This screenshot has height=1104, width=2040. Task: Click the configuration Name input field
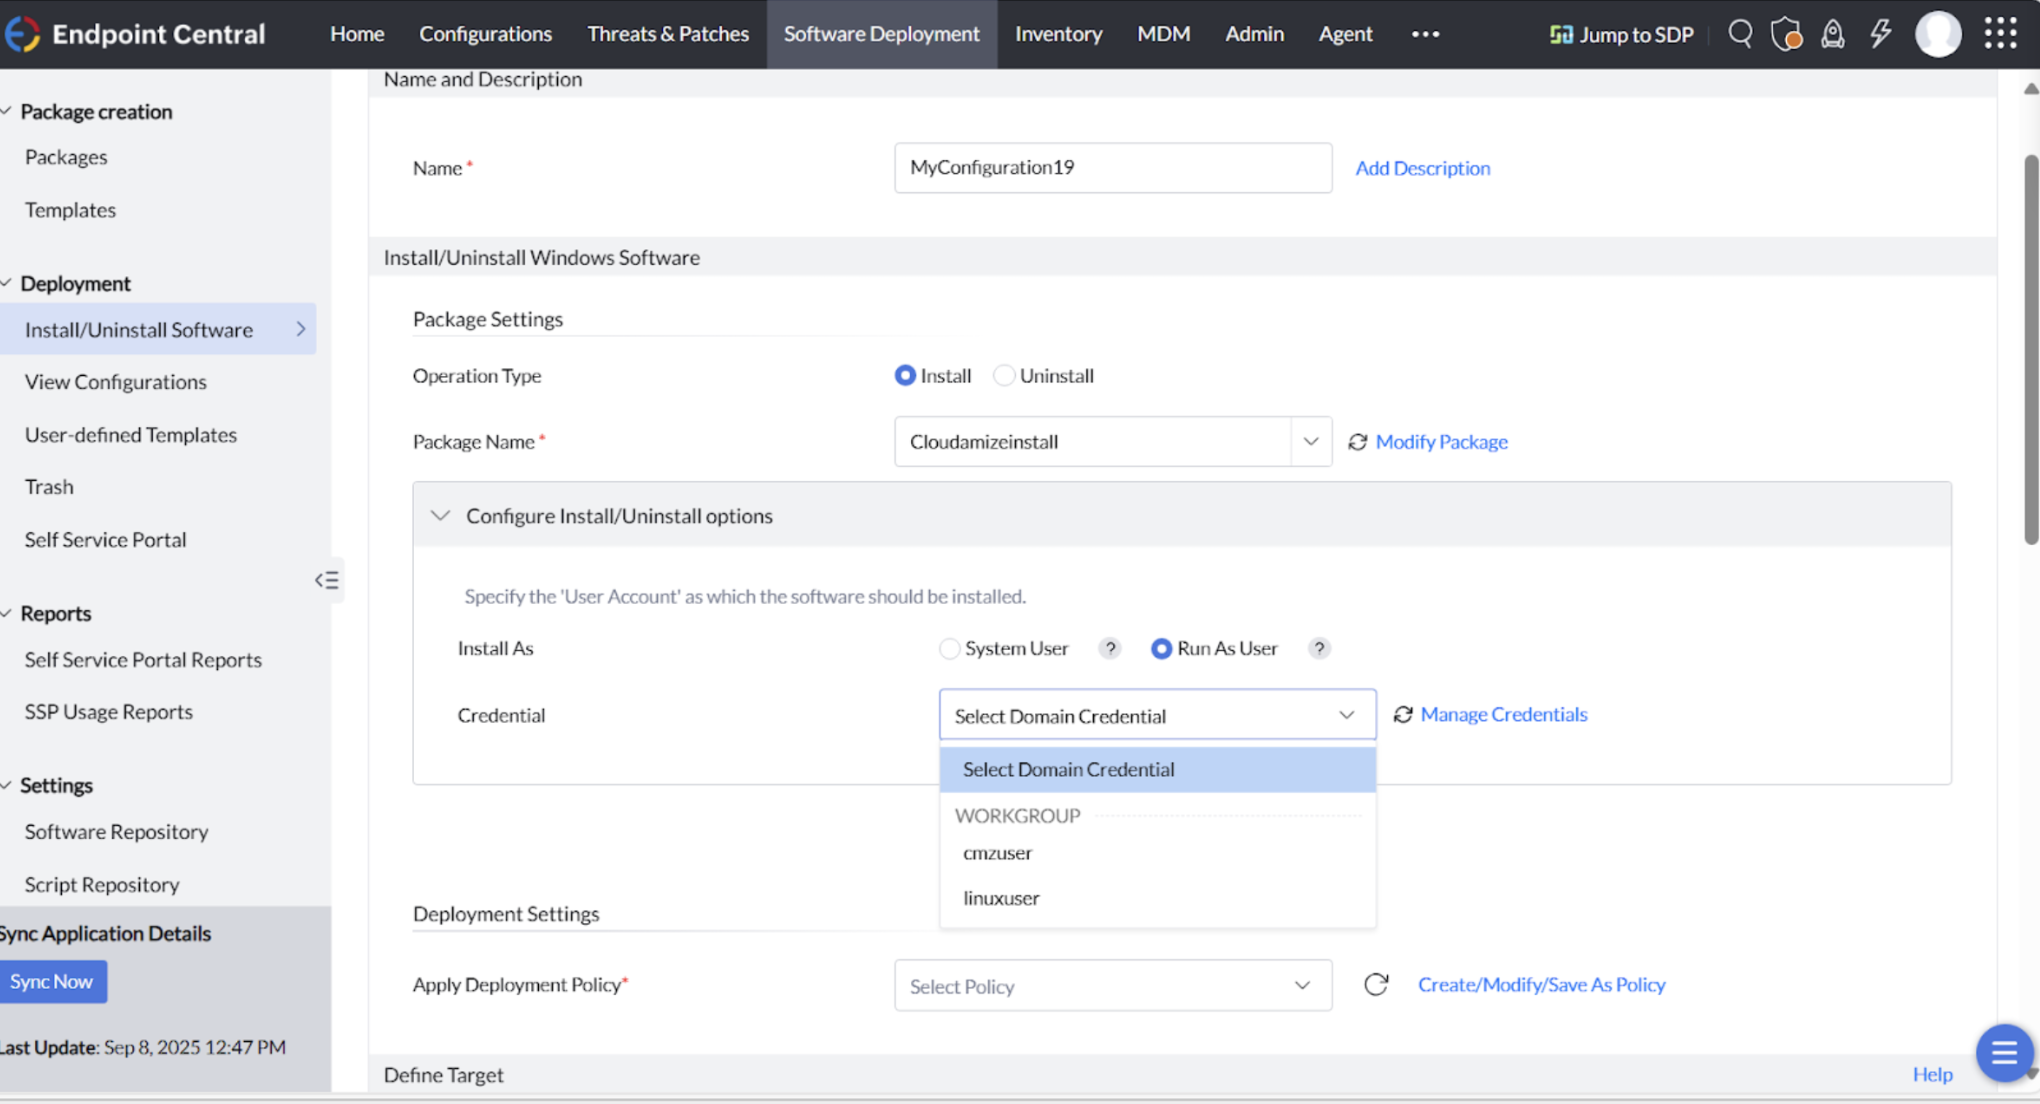click(x=1112, y=168)
